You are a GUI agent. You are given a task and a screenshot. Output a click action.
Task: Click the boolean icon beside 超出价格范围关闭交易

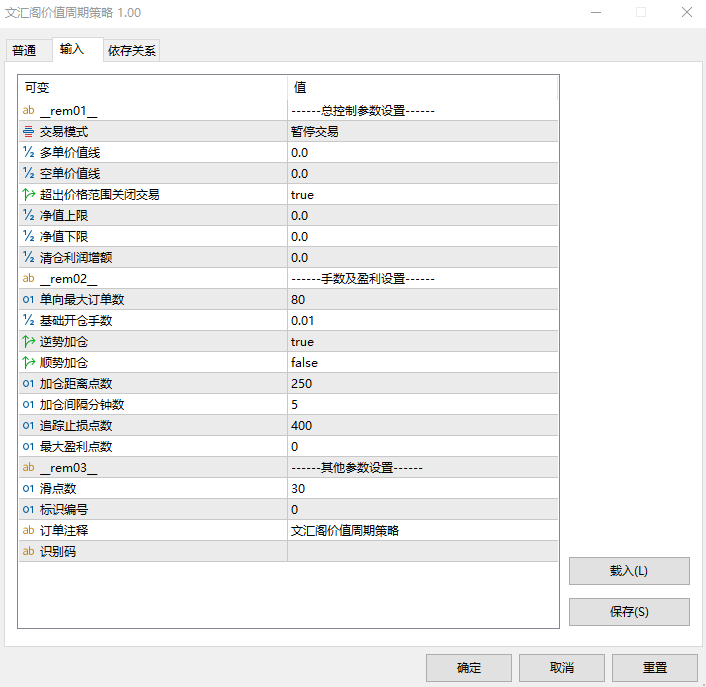click(28, 195)
